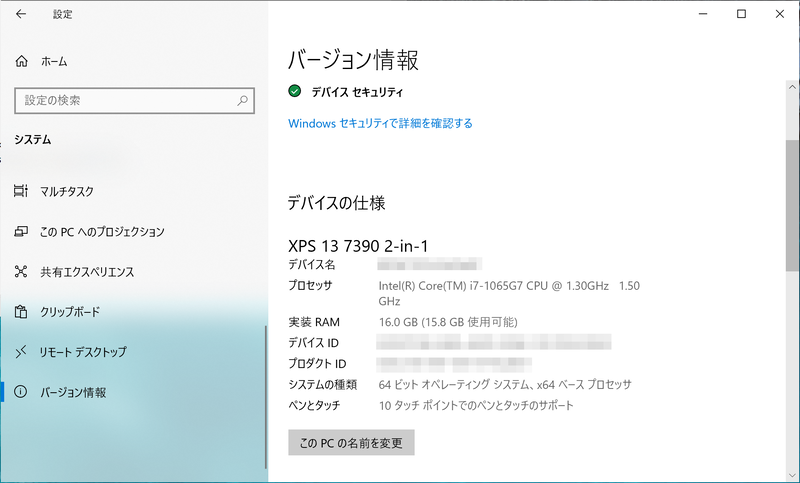Select the プロダクト ID label

(x=317, y=364)
